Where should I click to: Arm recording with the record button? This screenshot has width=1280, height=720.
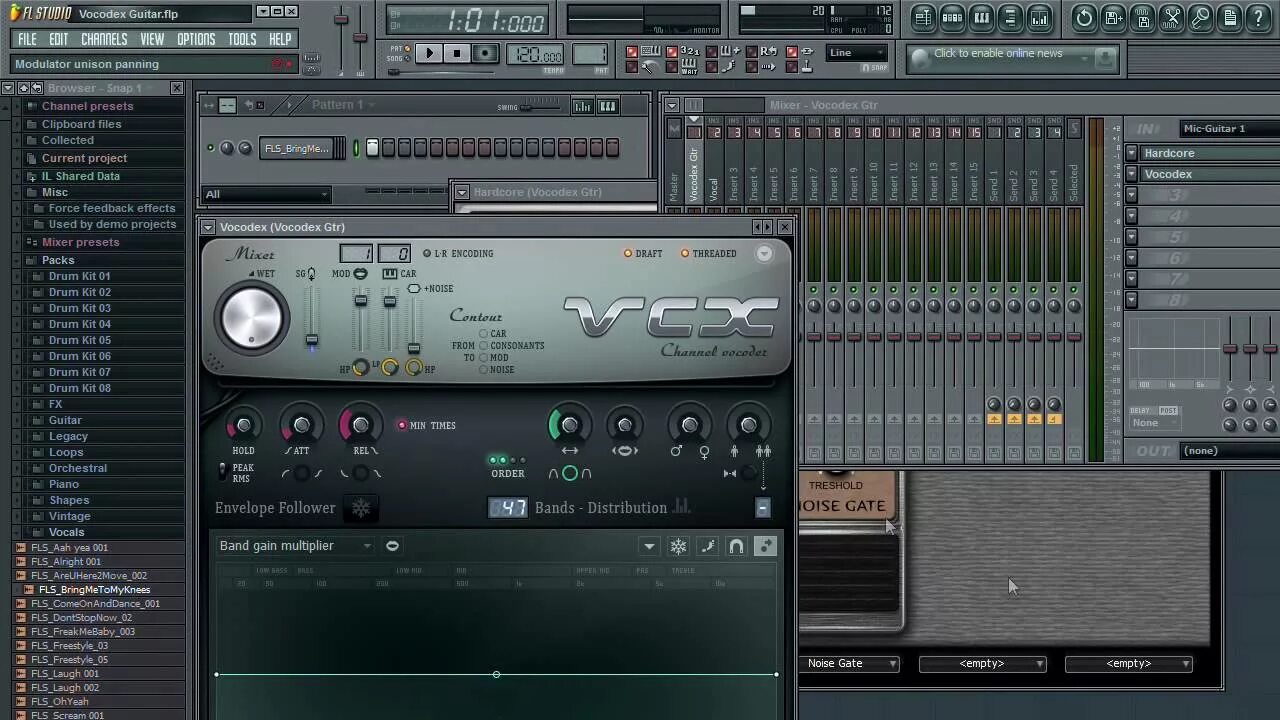[x=485, y=53]
